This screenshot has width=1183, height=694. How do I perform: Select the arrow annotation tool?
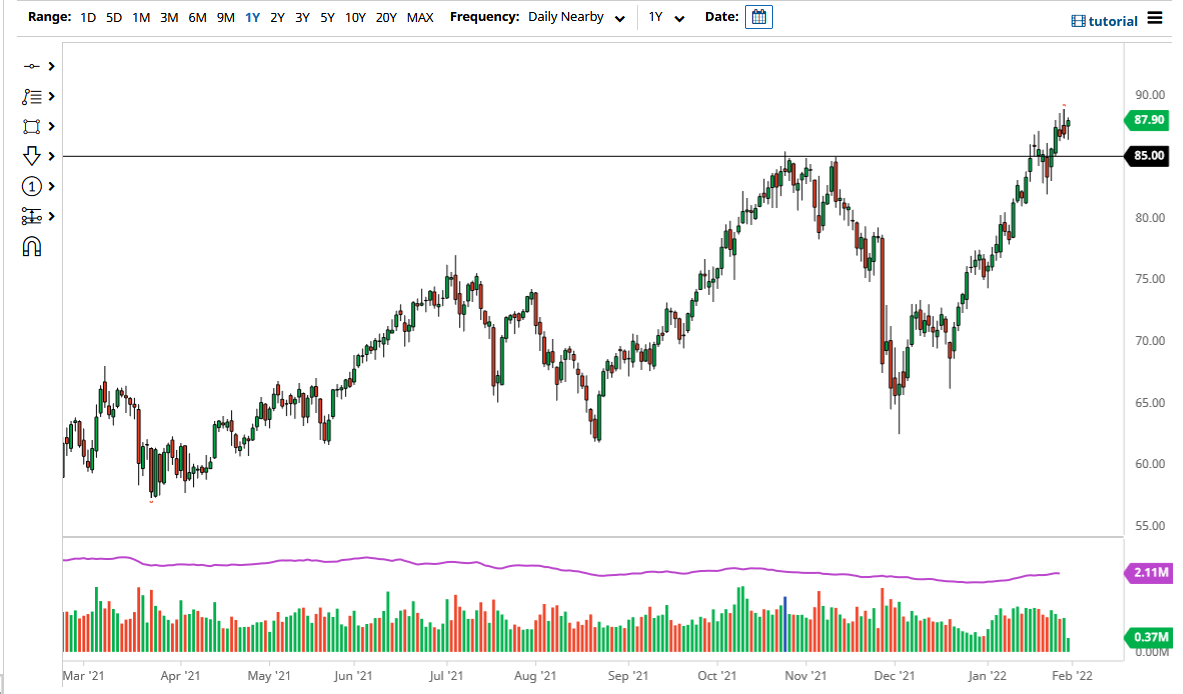tap(32, 156)
